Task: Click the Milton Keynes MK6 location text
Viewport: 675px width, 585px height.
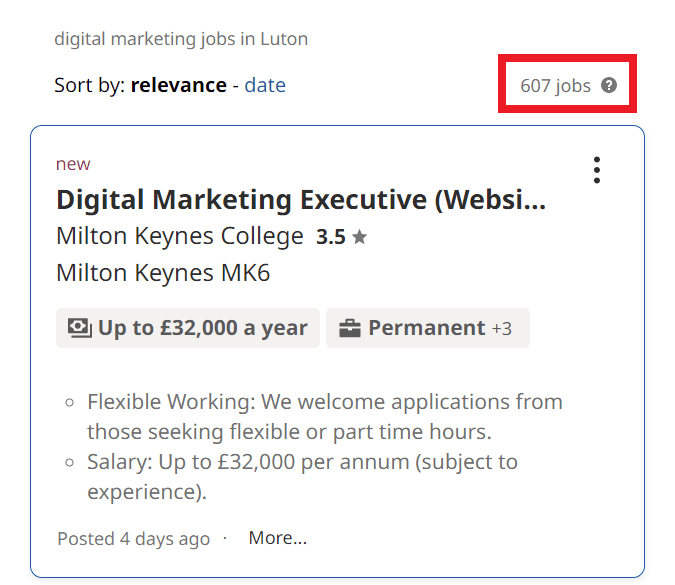Action: click(163, 273)
